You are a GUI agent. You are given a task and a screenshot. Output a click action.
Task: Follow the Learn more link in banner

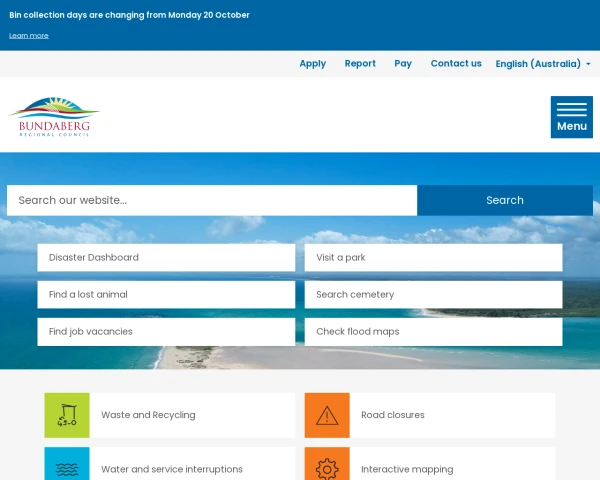pos(29,36)
